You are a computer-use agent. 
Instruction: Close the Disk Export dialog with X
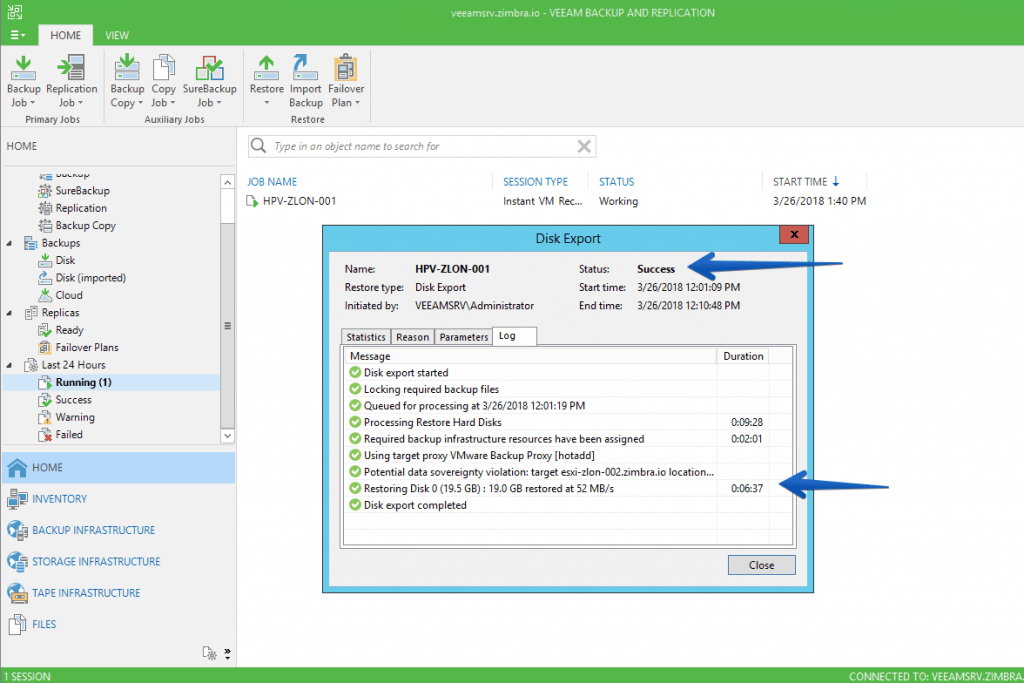pyautogui.click(x=794, y=234)
